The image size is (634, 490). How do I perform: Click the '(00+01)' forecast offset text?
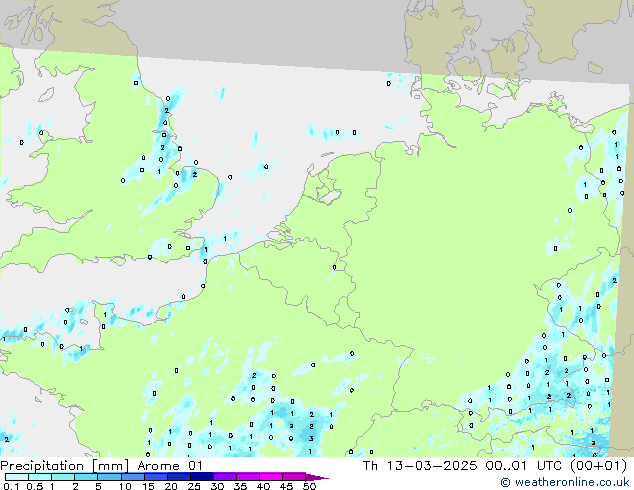coord(598,466)
